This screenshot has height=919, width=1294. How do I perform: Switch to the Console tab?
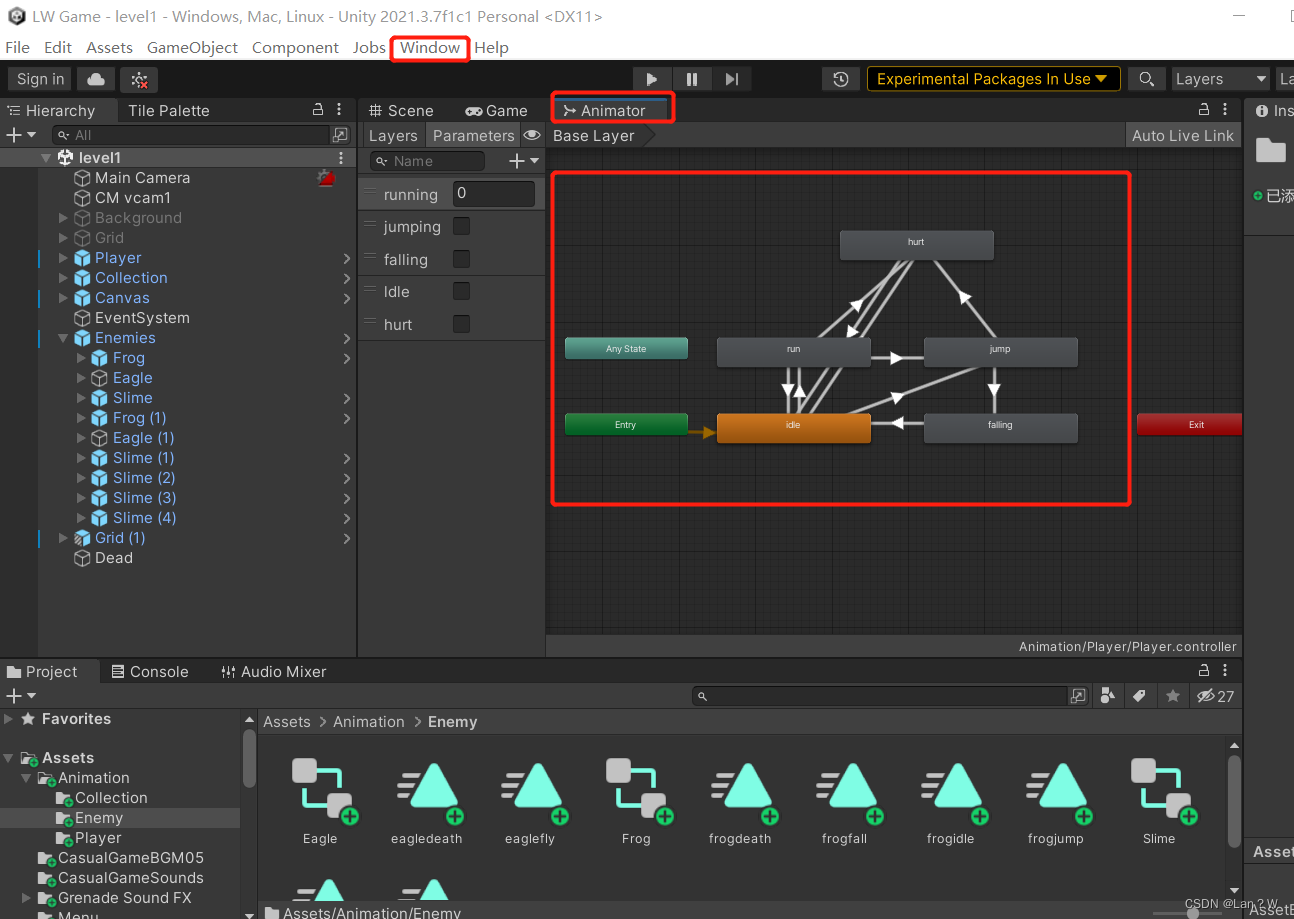(x=149, y=671)
